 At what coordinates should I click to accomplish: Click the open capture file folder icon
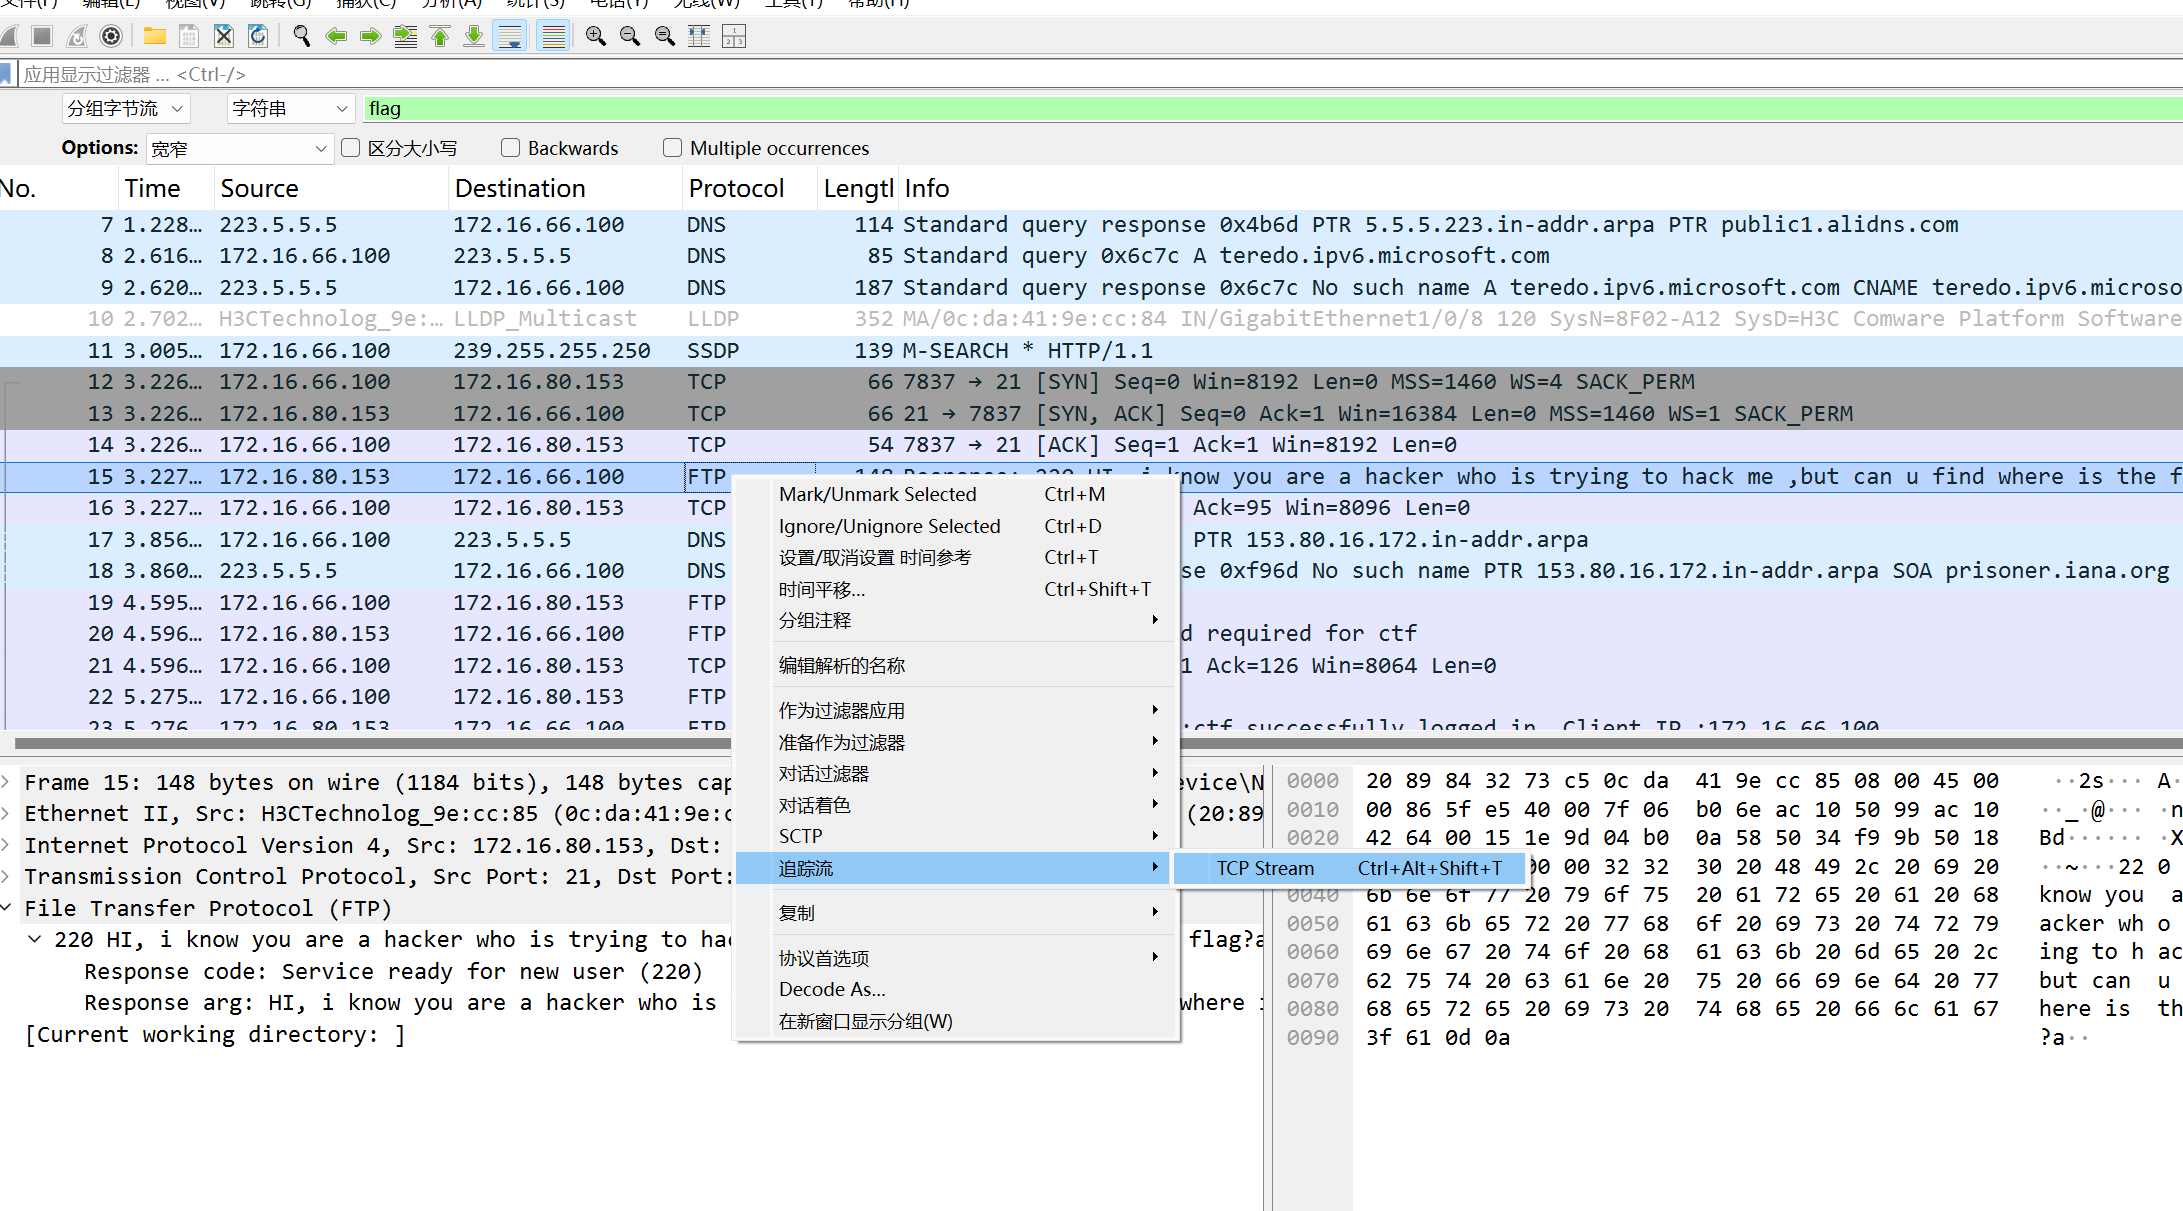(154, 37)
